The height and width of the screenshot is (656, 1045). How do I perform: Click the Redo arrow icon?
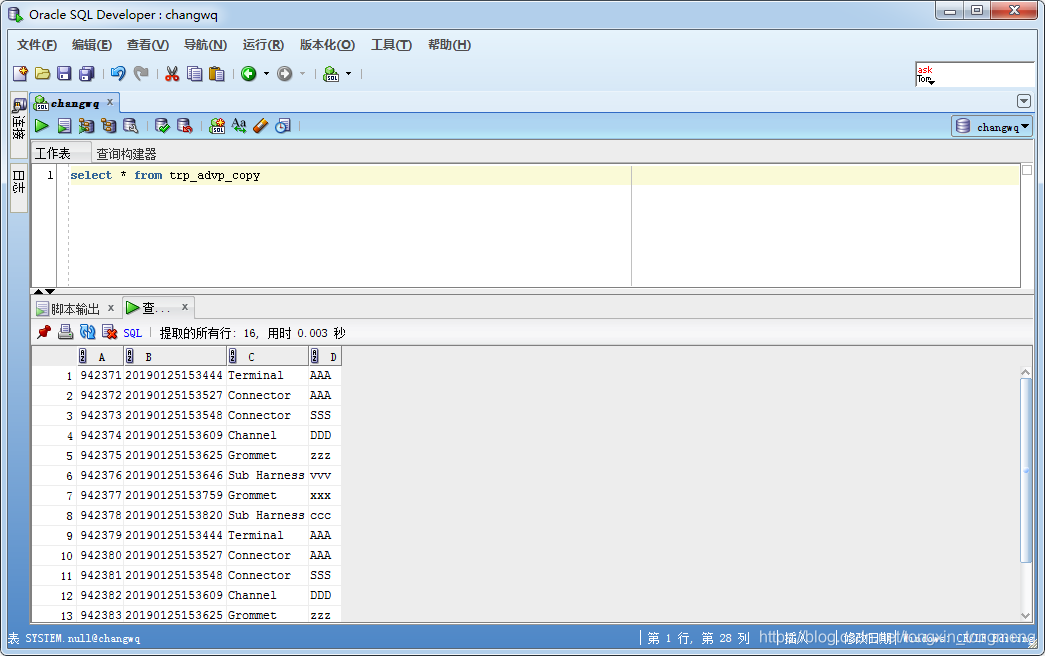(x=141, y=73)
